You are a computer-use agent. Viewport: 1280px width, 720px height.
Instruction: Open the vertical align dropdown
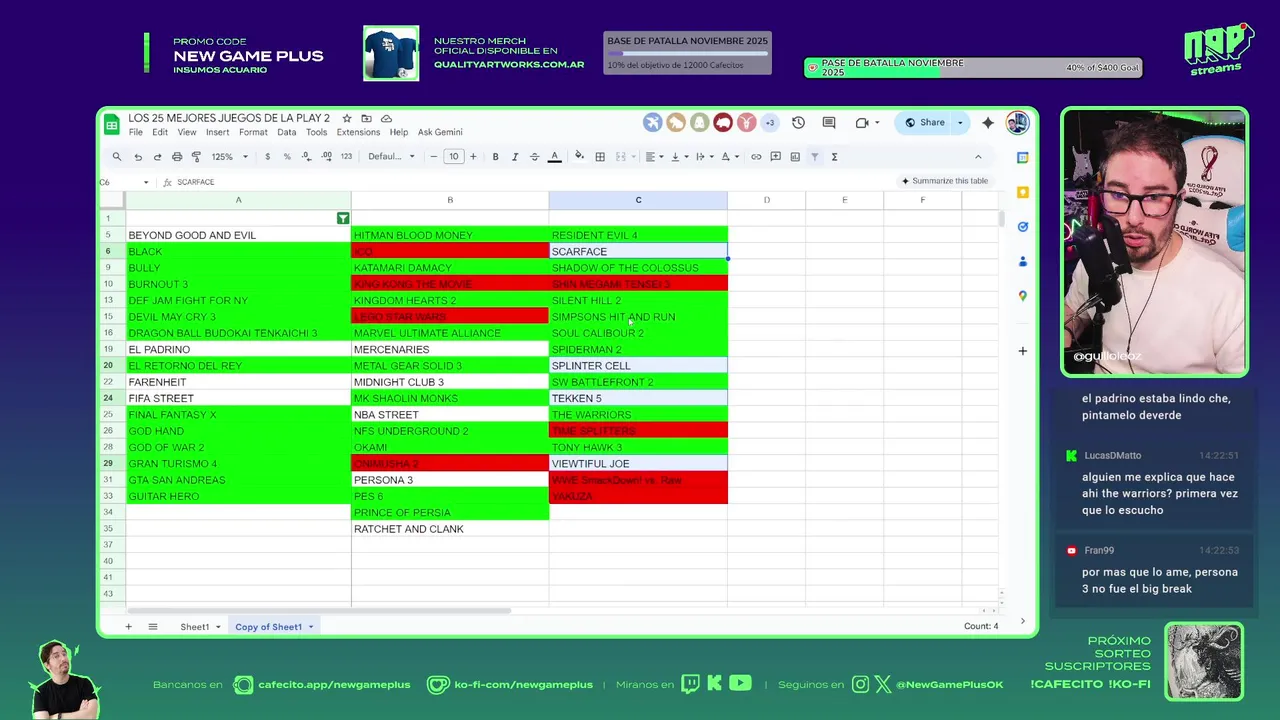(x=678, y=156)
